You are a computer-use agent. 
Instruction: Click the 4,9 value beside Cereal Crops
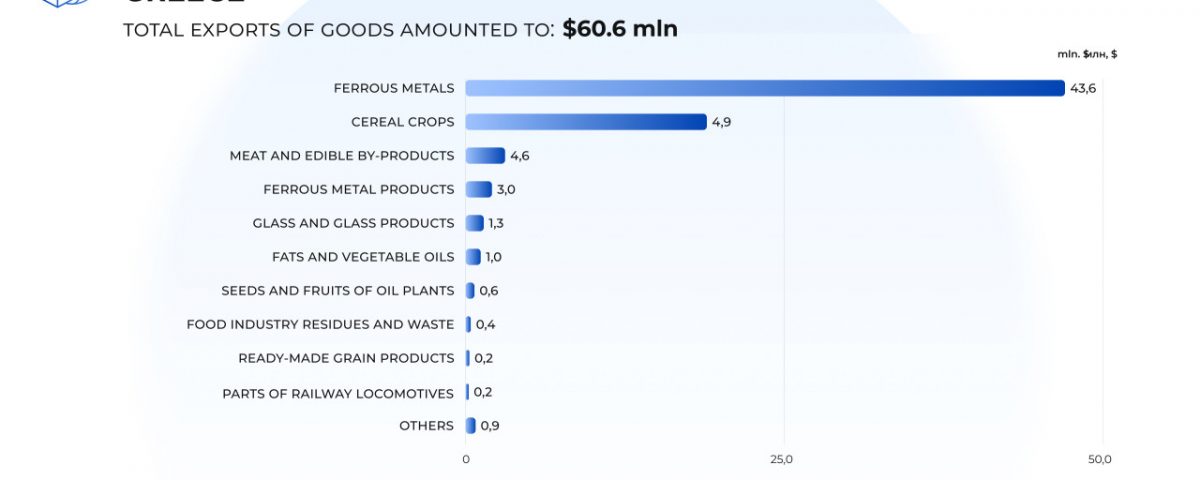click(x=723, y=122)
